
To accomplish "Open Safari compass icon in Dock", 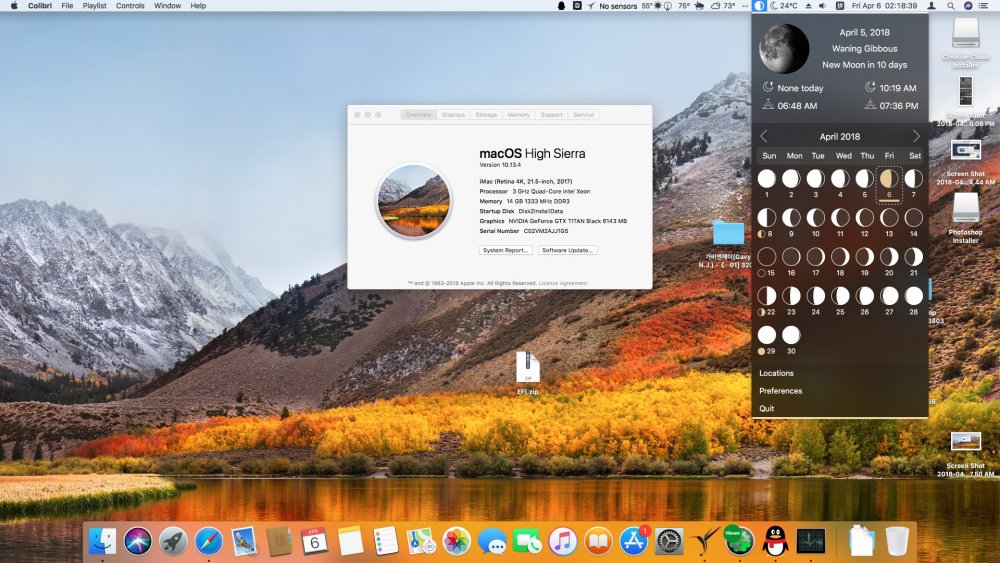I will 209,541.
